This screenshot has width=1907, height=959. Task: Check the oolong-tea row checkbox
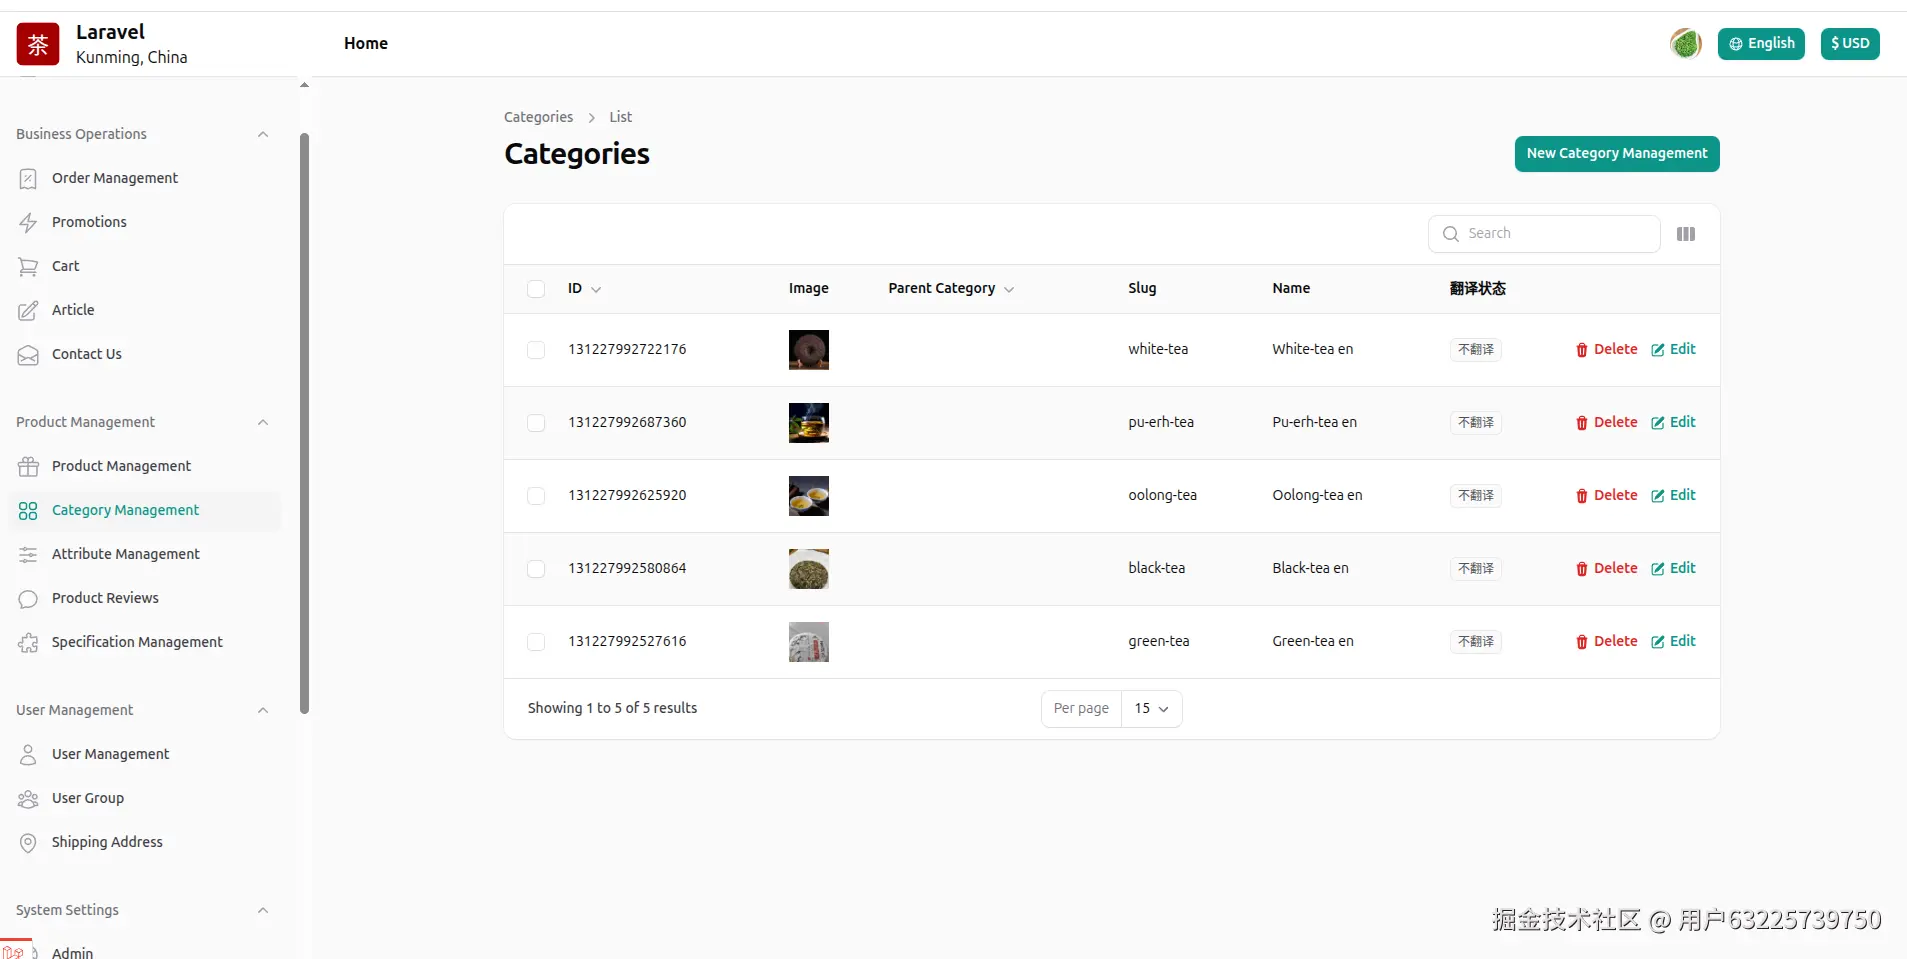point(536,496)
